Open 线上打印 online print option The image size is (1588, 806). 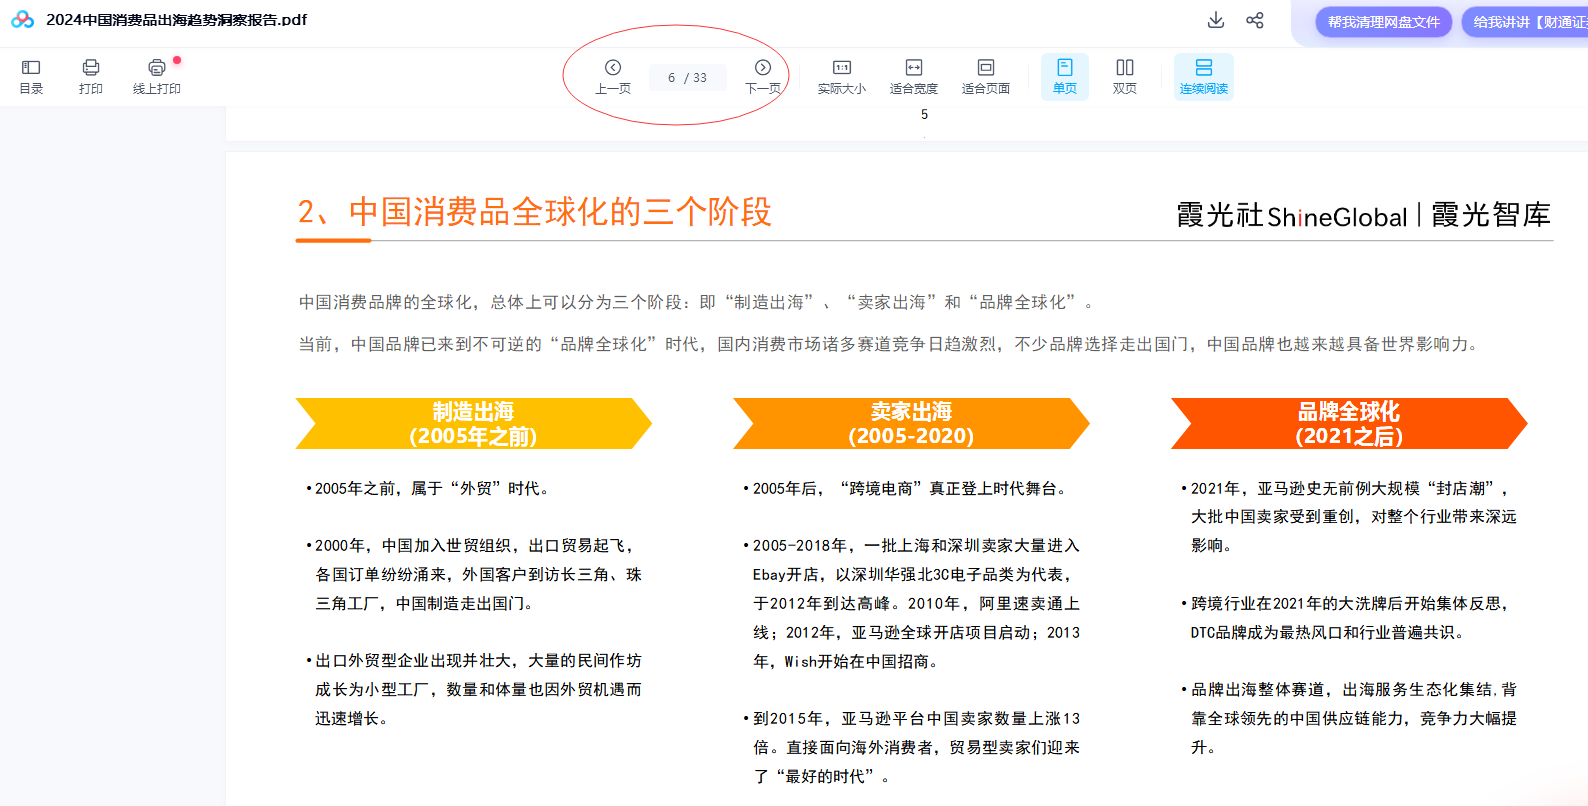(157, 76)
